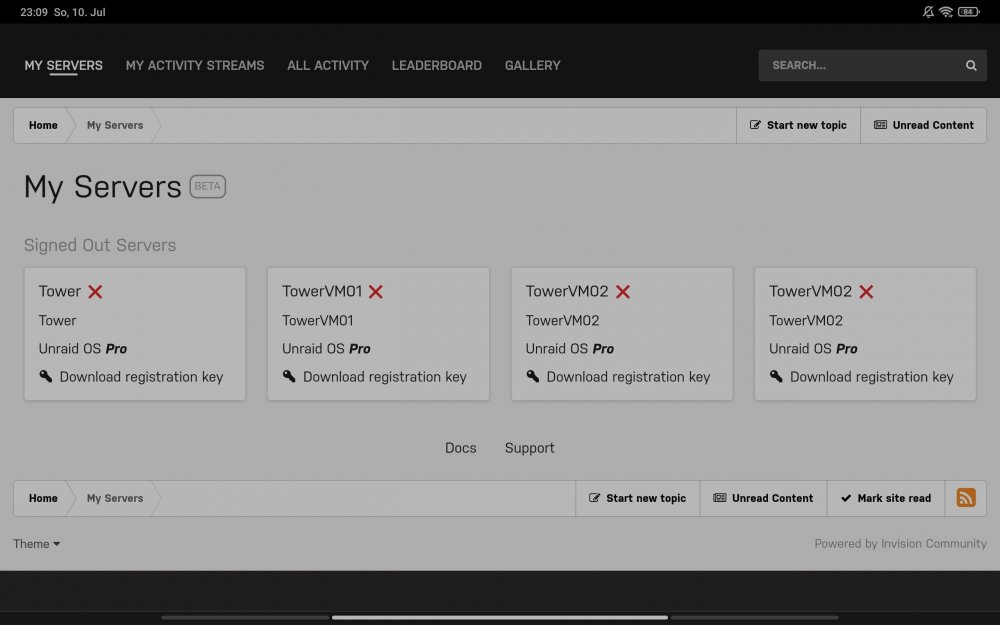This screenshot has height=625, width=1000.
Task: Open Powered by Invision Community link
Action: point(900,543)
